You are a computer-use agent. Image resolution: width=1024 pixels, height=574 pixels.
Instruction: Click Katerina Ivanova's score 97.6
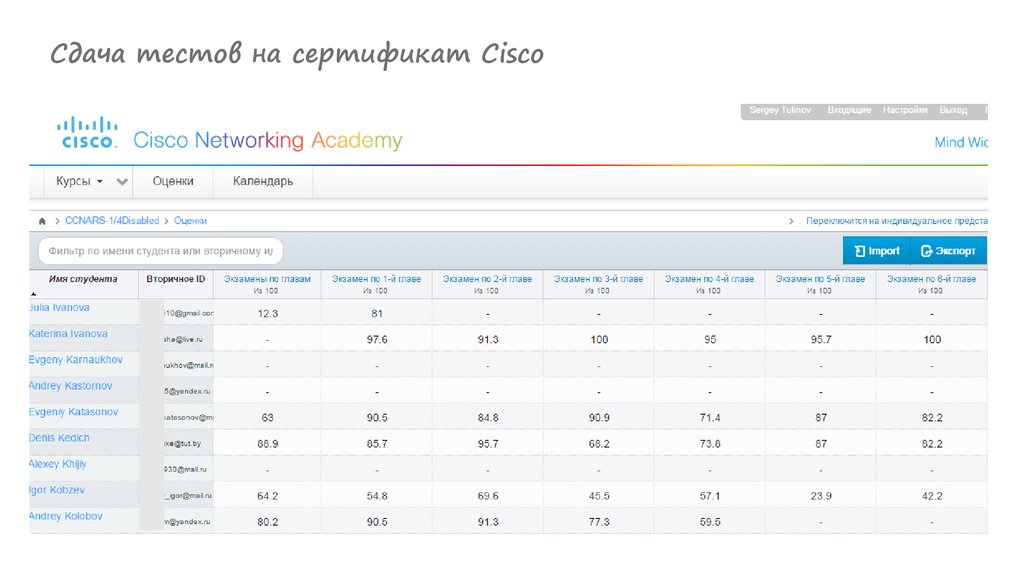point(377,340)
